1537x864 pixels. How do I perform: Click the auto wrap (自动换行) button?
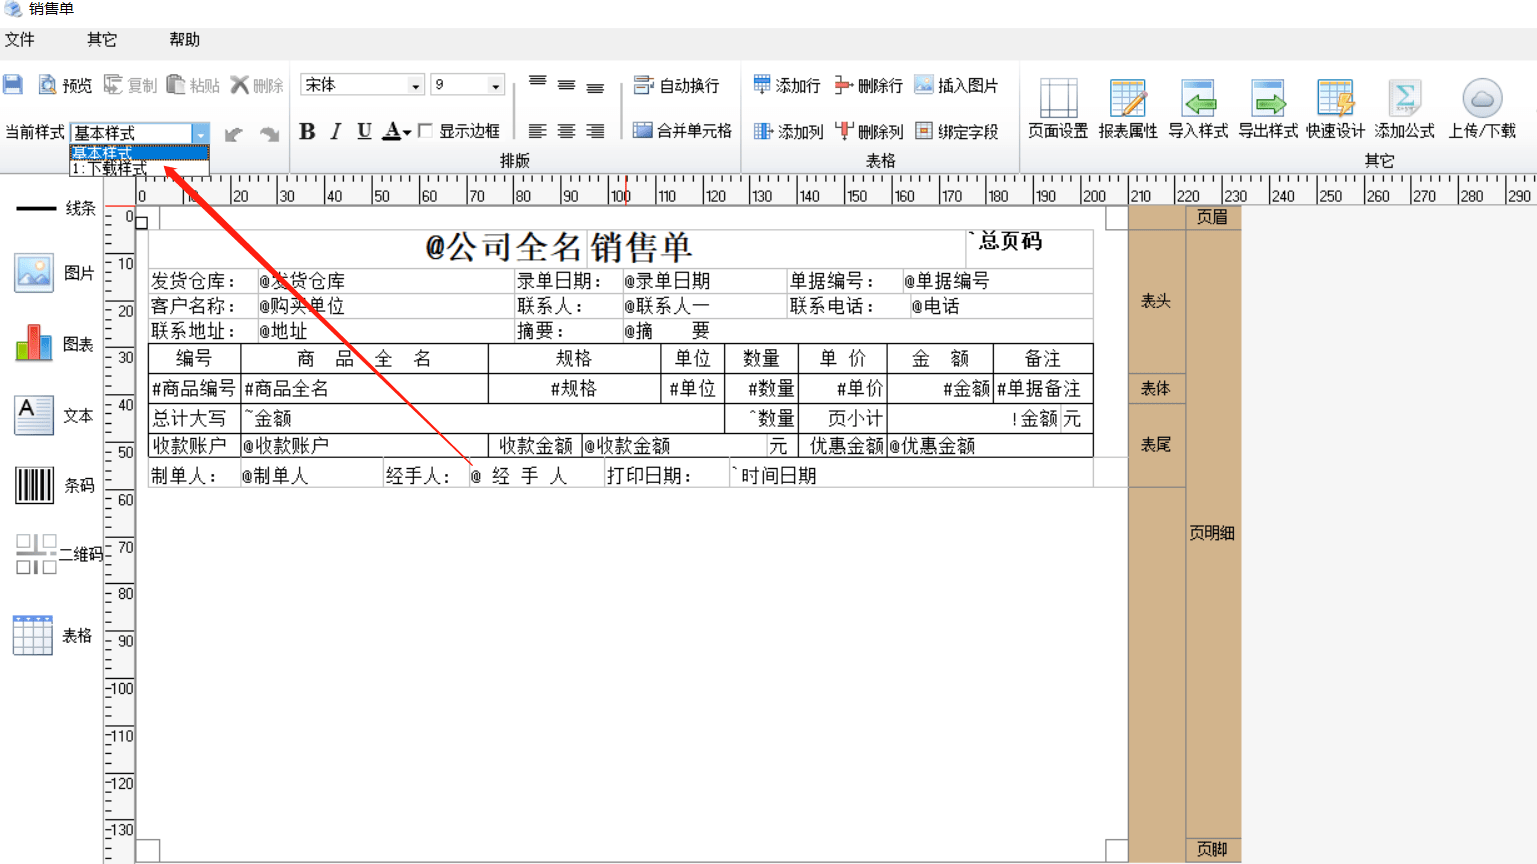coord(677,86)
